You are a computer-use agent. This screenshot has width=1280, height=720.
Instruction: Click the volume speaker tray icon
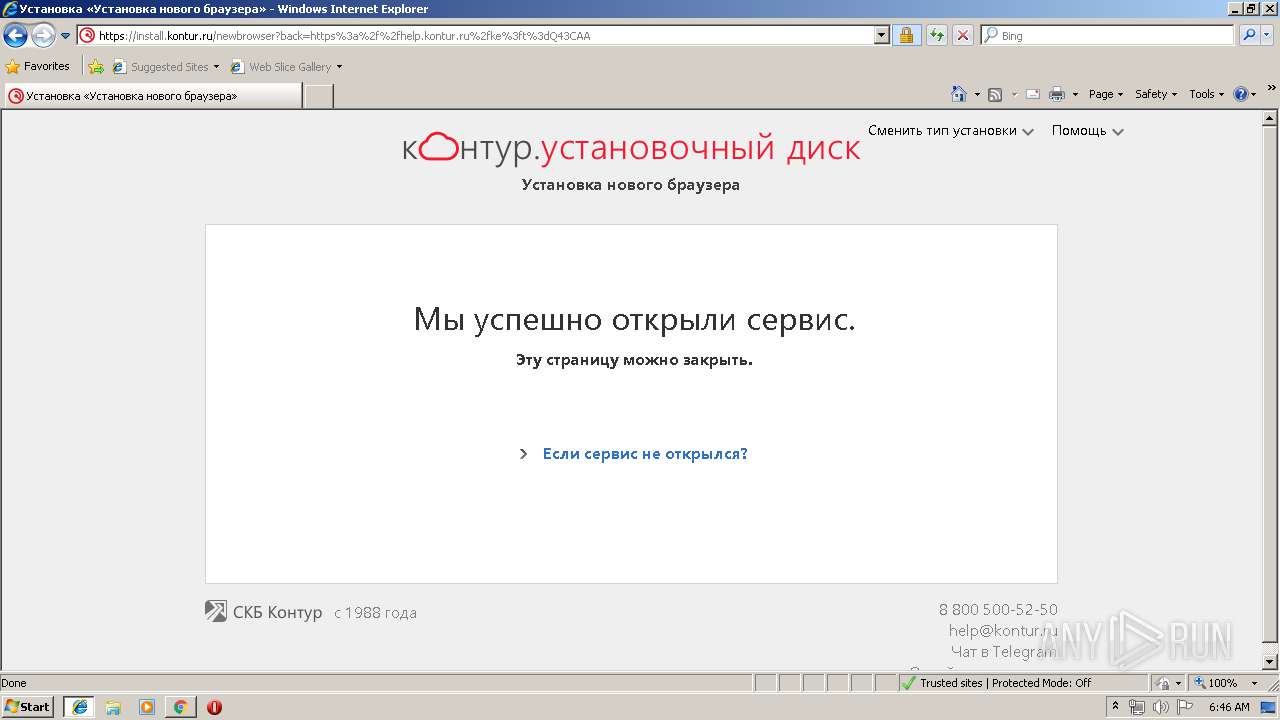pyautogui.click(x=1160, y=707)
